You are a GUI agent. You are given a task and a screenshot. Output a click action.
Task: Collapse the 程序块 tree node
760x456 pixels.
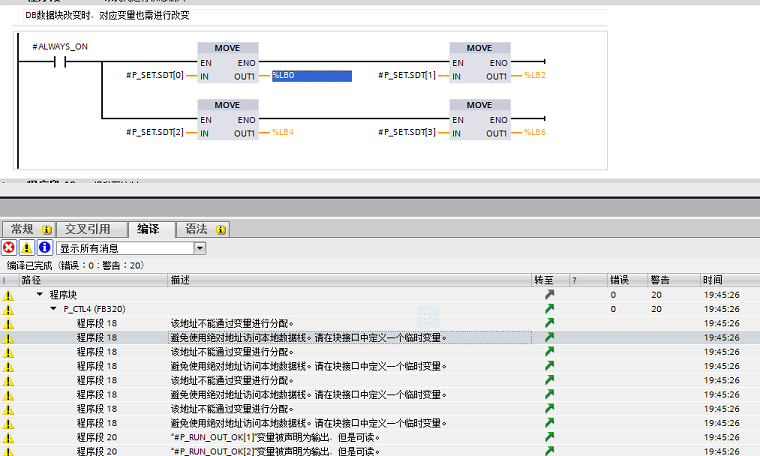tap(40, 294)
